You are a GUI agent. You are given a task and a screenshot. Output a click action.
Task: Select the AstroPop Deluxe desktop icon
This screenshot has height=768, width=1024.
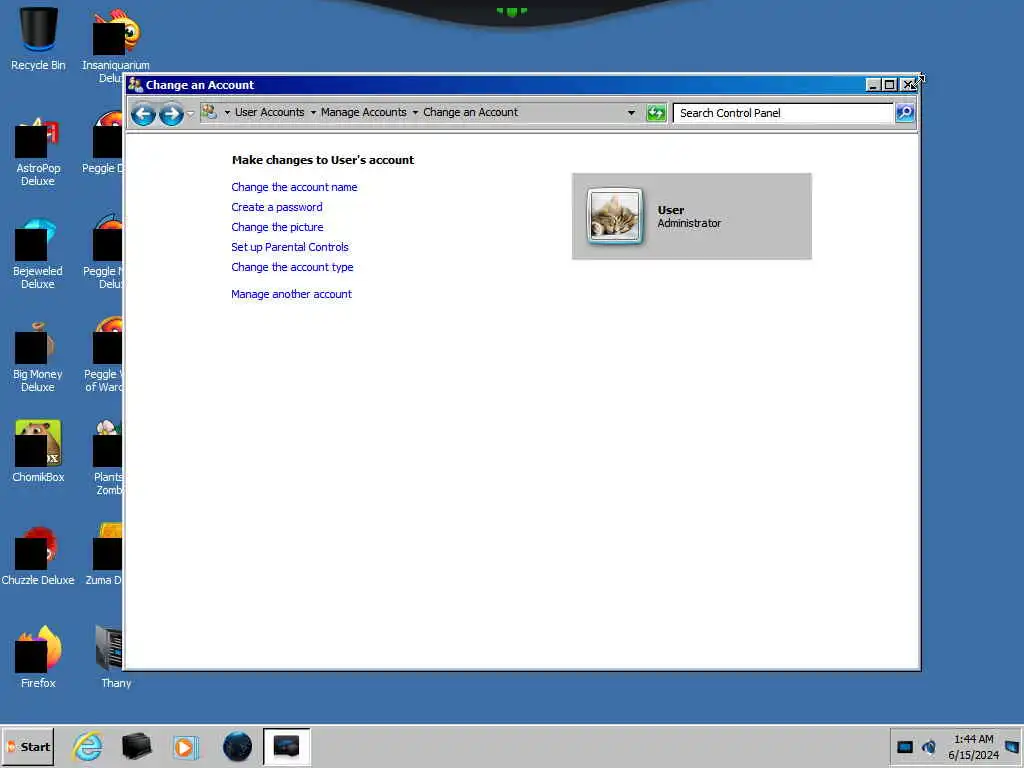[38, 152]
